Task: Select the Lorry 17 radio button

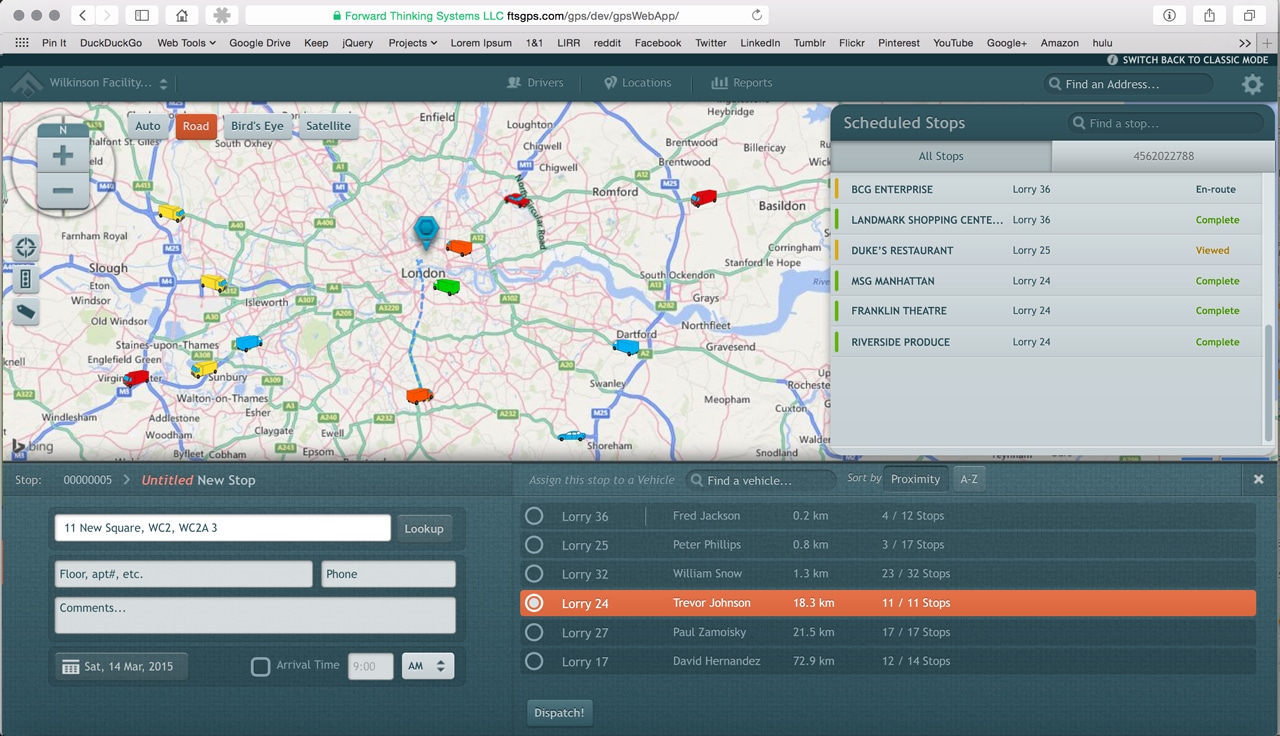Action: (x=534, y=661)
